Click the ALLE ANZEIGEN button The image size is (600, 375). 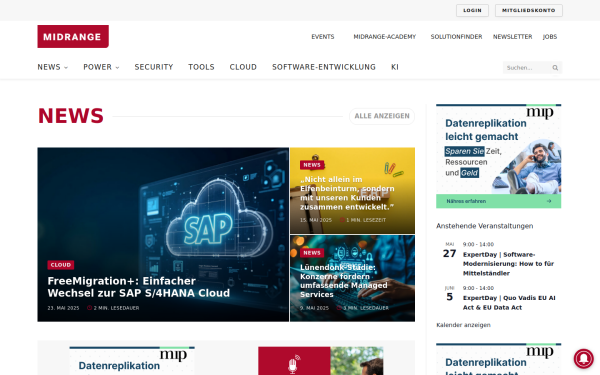[x=382, y=116]
